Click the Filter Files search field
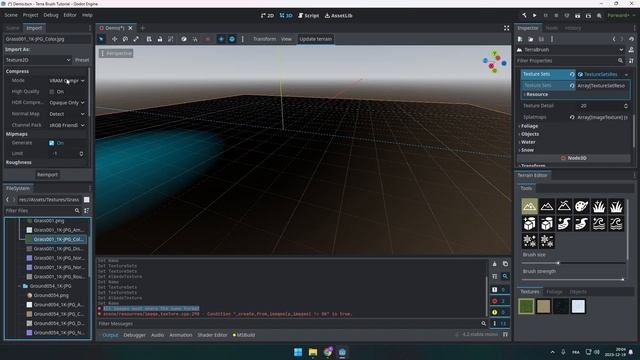640x360 pixels. (x=42, y=211)
